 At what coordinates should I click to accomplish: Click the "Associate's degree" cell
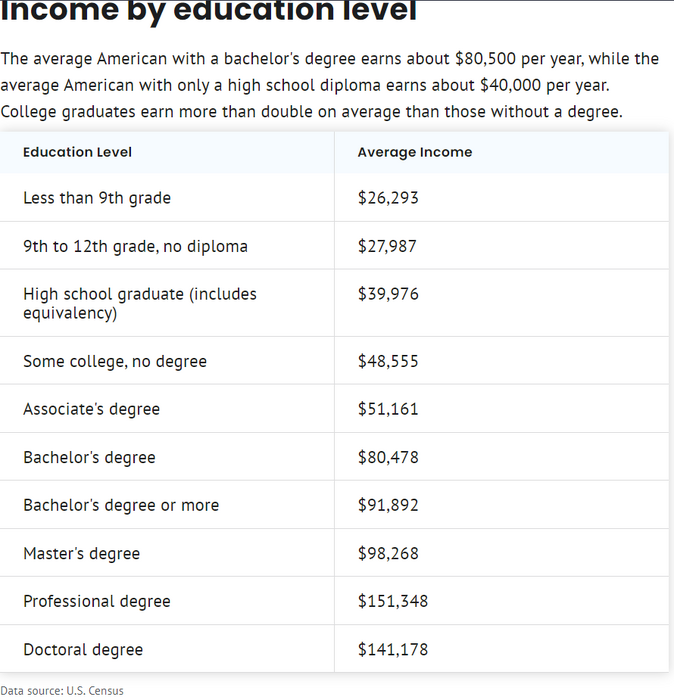(91, 409)
